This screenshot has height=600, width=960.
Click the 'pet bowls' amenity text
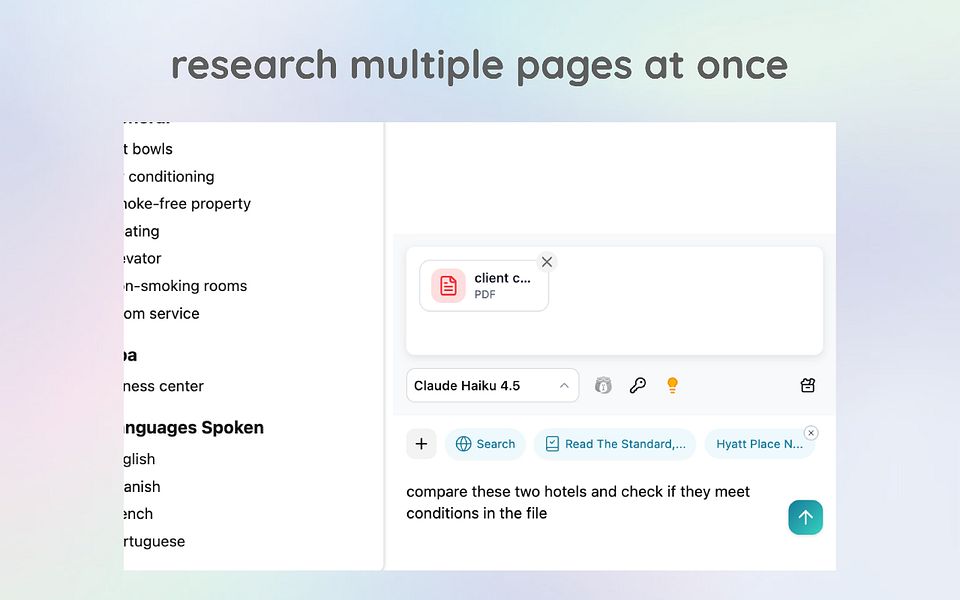pyautogui.click(x=148, y=149)
